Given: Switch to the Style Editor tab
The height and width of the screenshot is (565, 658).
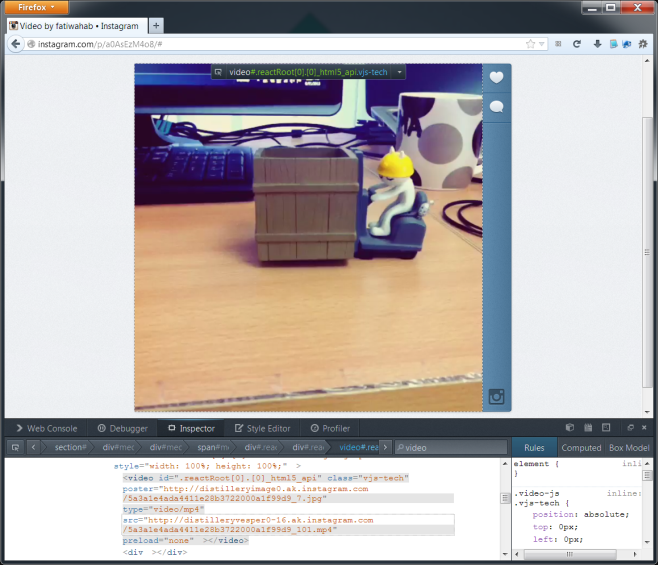Looking at the screenshot, I should (x=262, y=428).
